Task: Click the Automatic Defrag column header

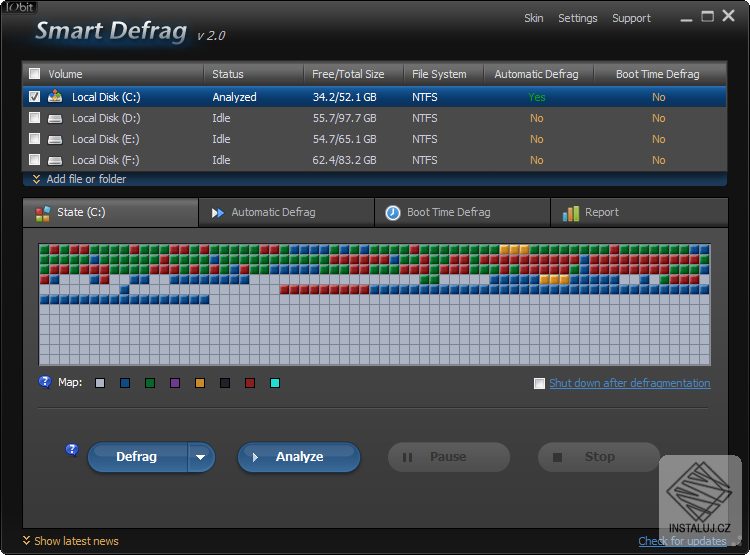Action: click(539, 74)
